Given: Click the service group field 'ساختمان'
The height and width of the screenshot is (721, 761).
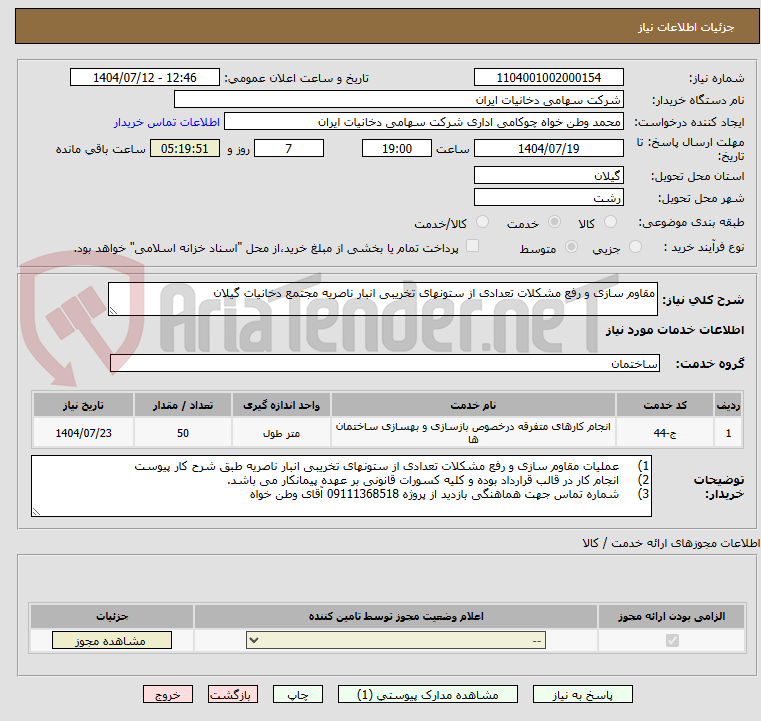Looking at the screenshot, I should [385, 363].
